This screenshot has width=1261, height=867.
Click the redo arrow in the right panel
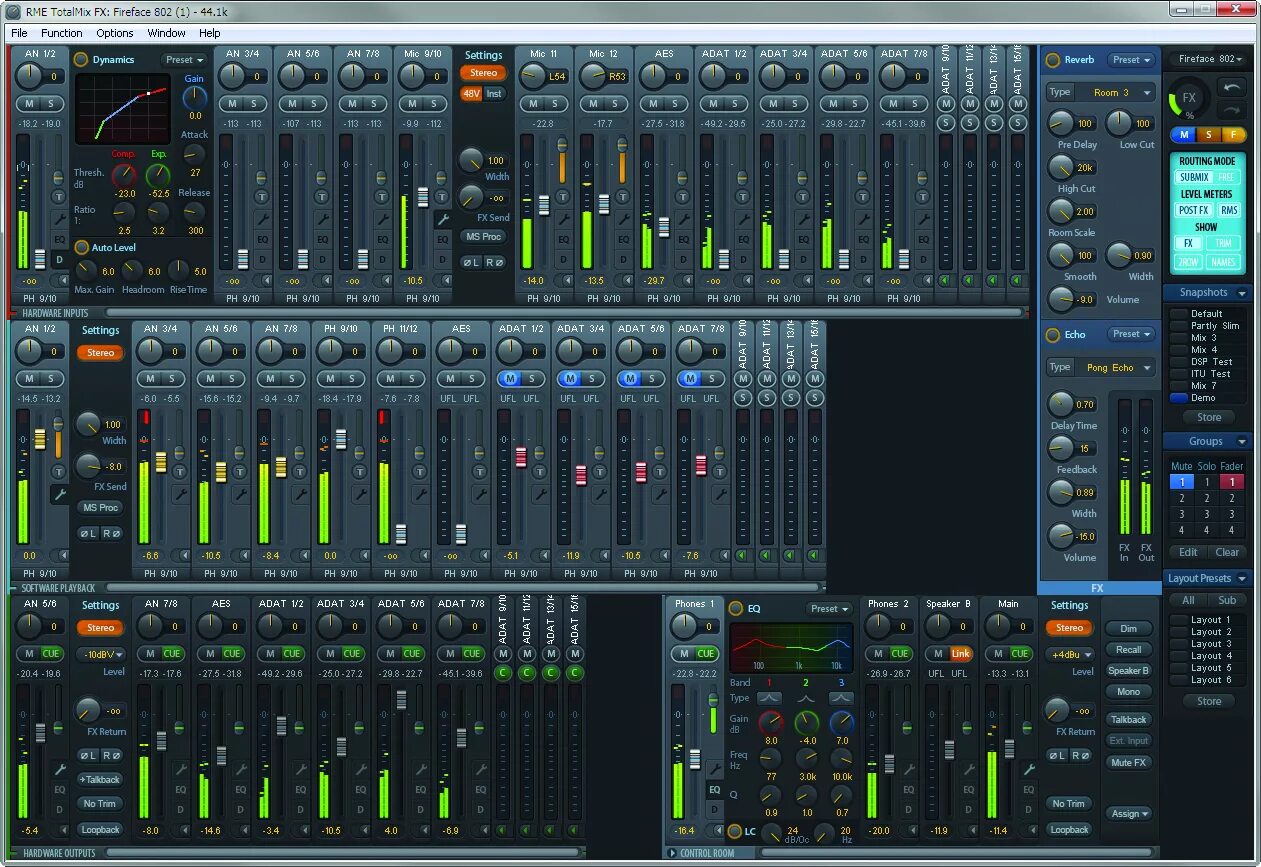(1233, 110)
